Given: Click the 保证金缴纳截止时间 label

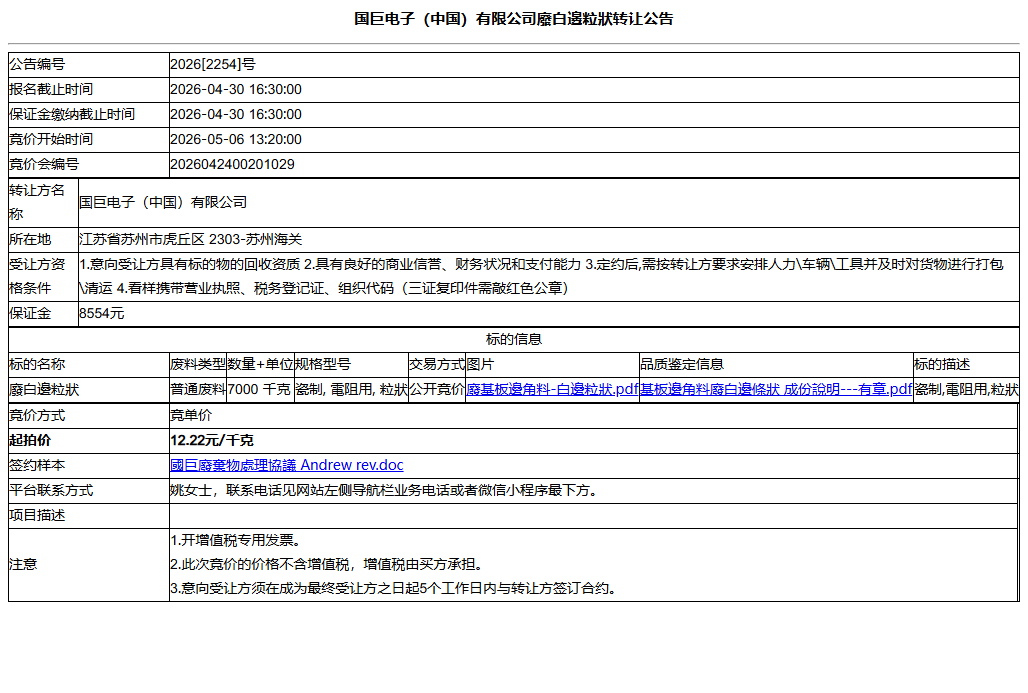Looking at the screenshot, I should tap(71, 114).
